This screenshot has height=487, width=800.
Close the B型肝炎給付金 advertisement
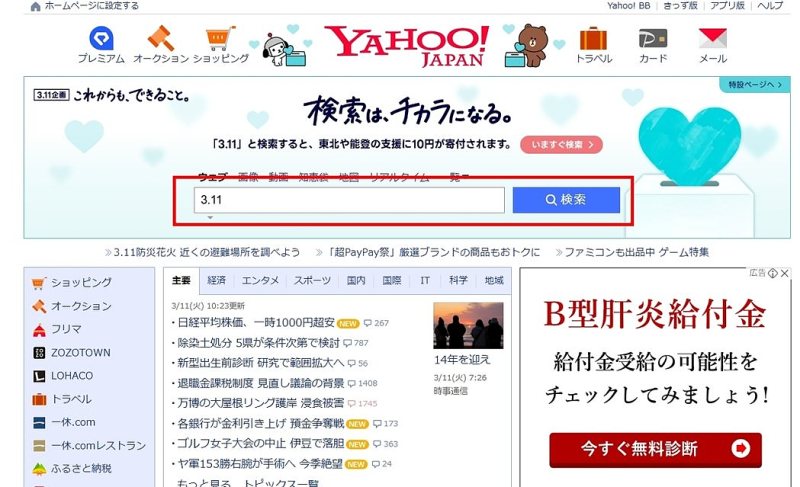tap(785, 273)
